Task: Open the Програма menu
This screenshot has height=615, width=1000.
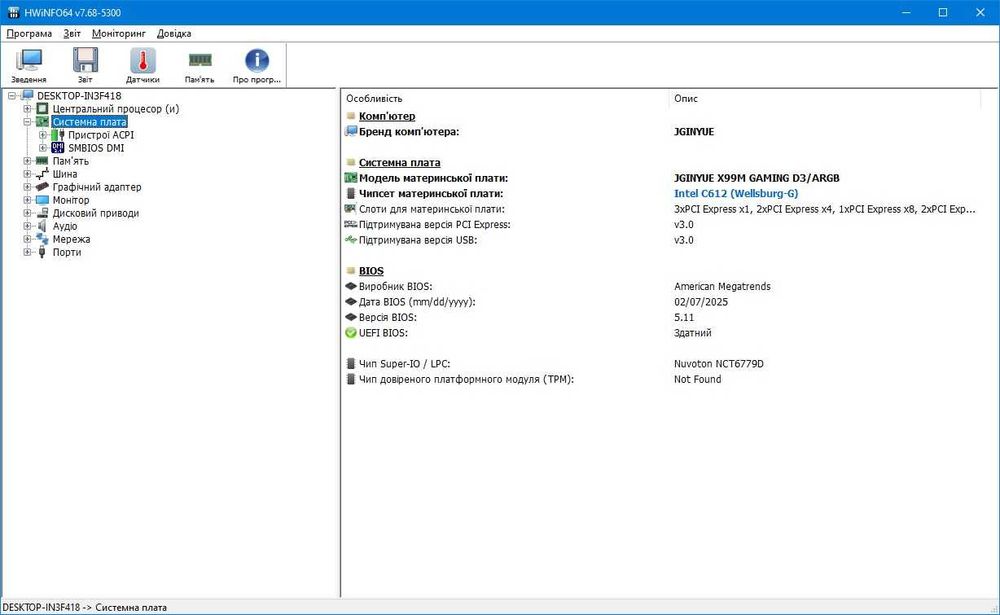Action: [29, 33]
